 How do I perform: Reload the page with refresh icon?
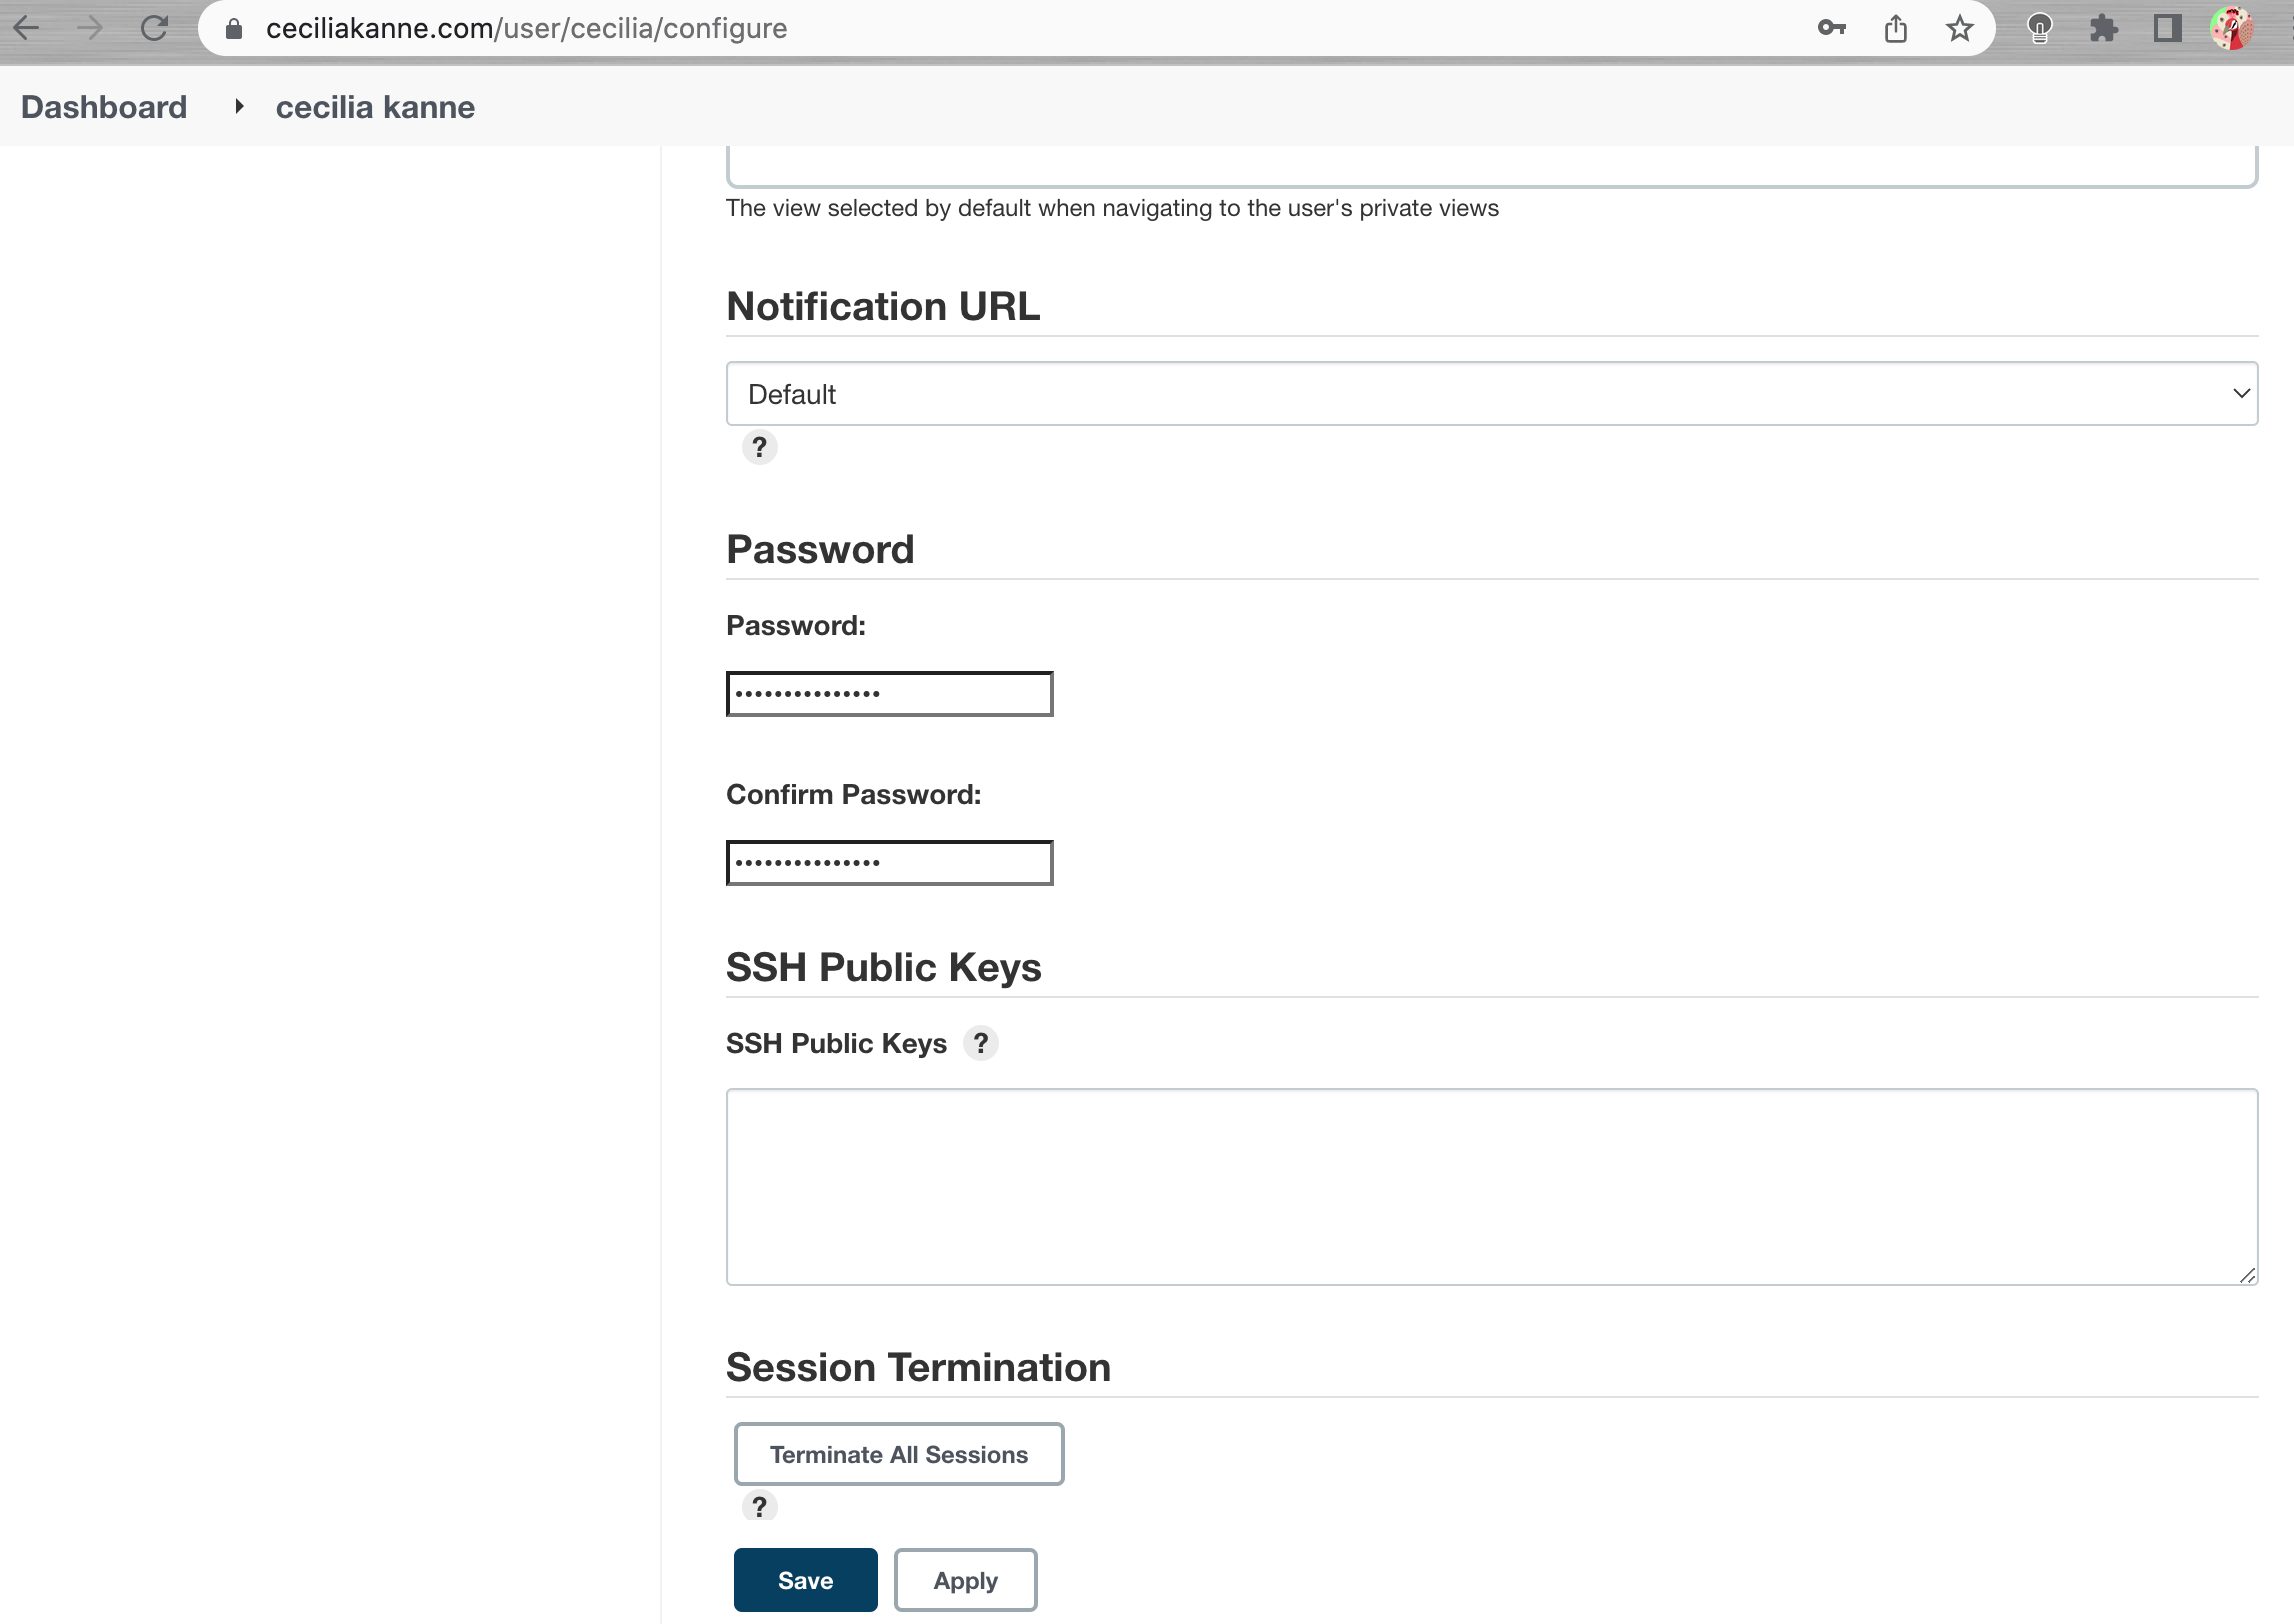tap(154, 28)
